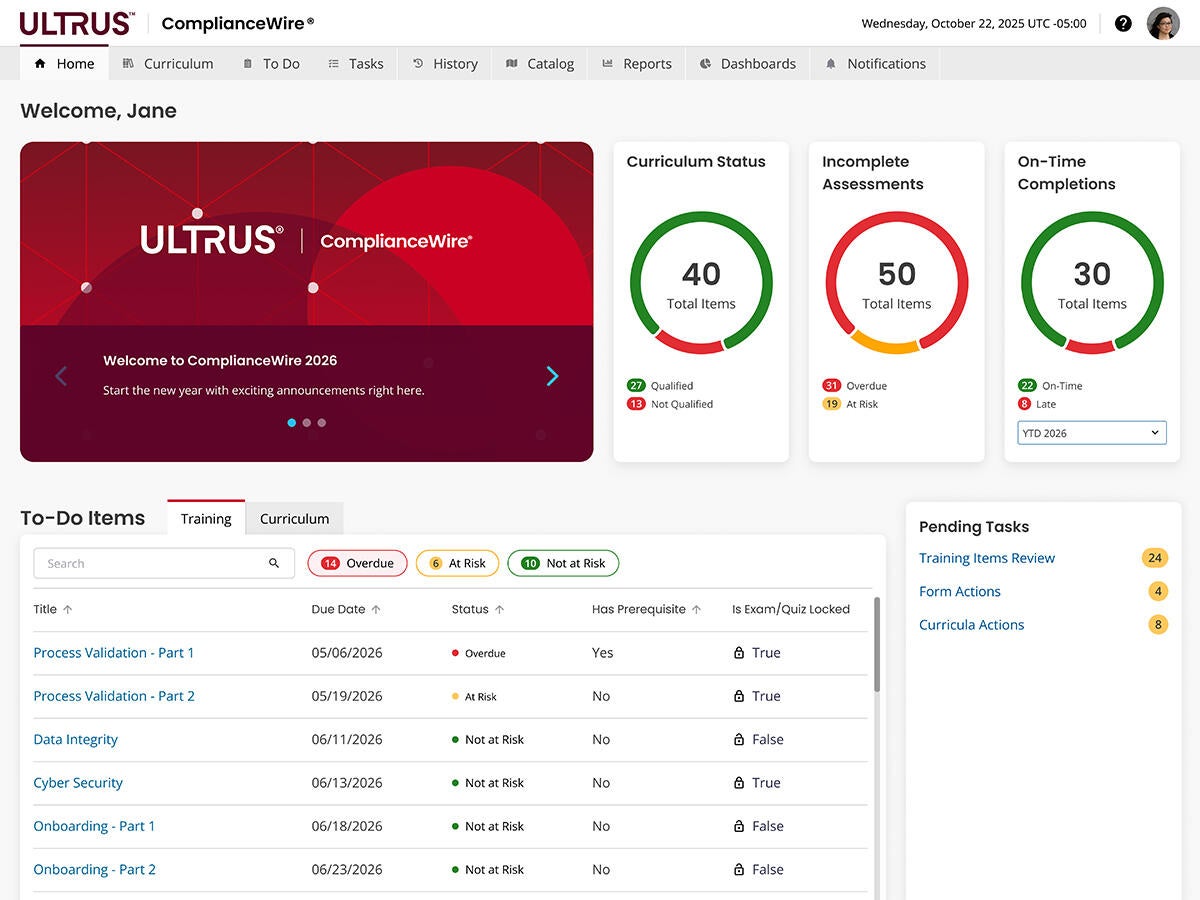Image resolution: width=1200 pixels, height=900 pixels.
Task: Open Onboarding - Part 1 training link
Action: click(95, 826)
